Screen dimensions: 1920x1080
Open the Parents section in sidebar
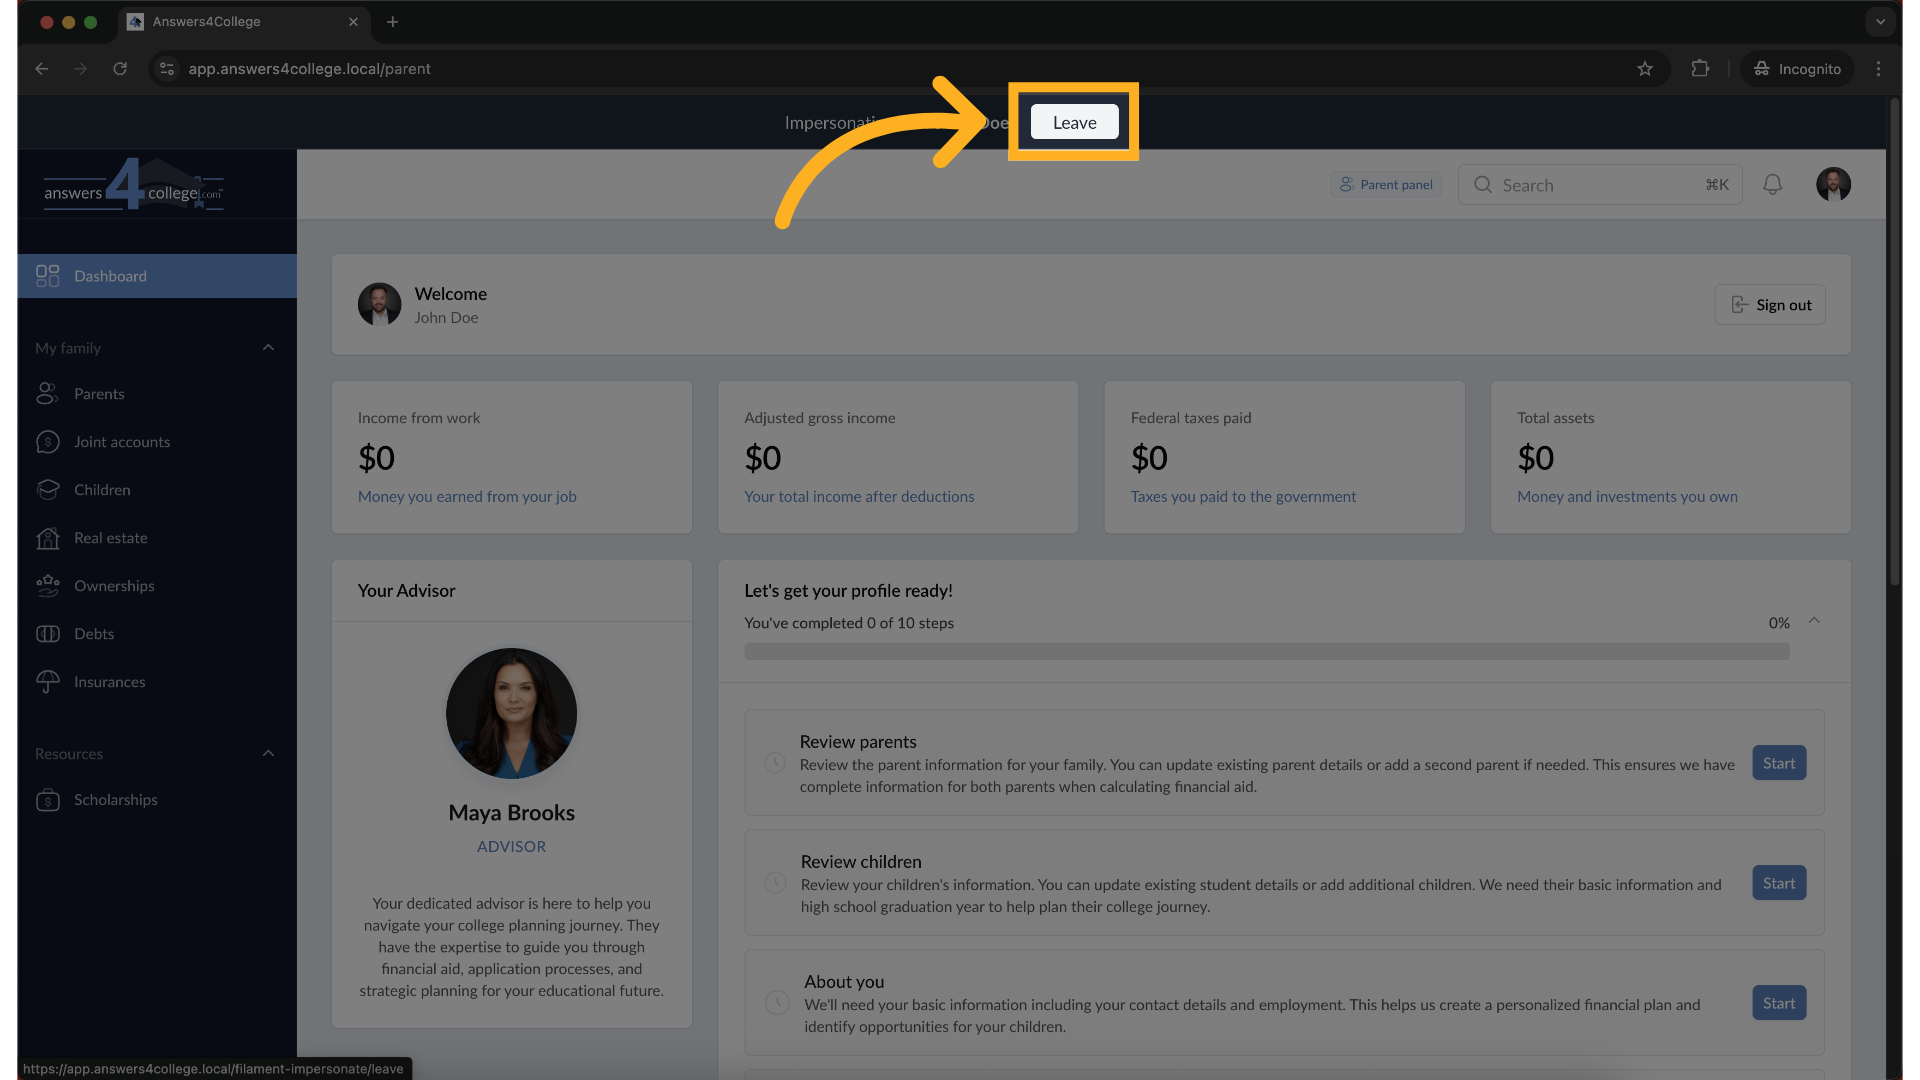[100, 393]
